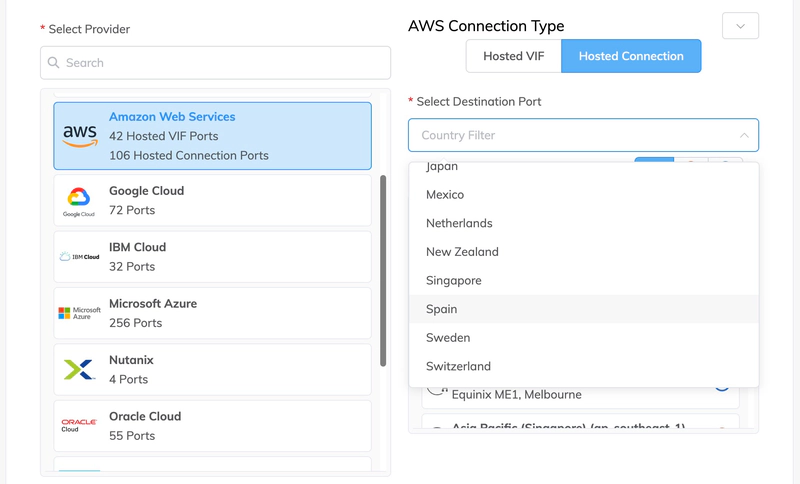Click the Google Cloud logo icon

coord(79,200)
